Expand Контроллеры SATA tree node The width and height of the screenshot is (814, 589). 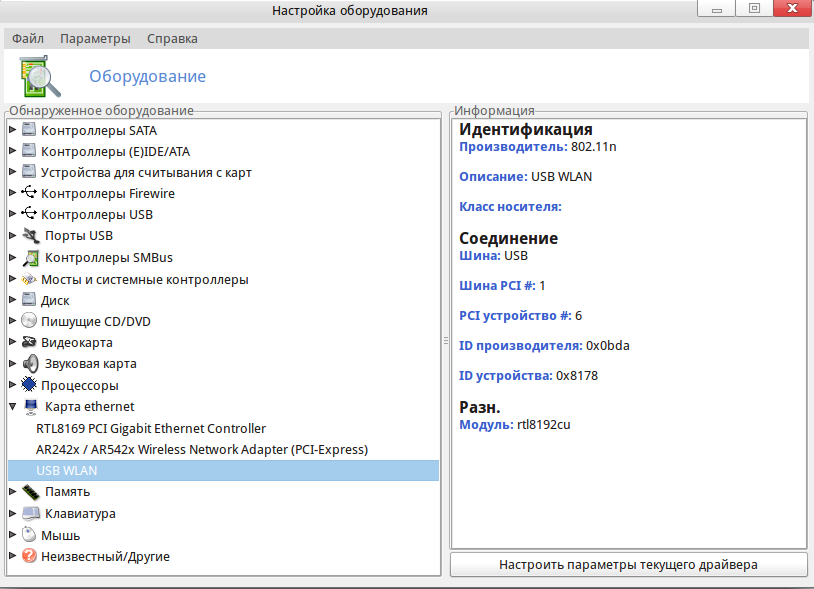pos(12,130)
